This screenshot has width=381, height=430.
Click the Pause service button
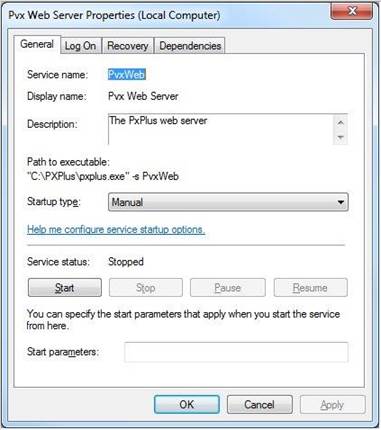228,288
